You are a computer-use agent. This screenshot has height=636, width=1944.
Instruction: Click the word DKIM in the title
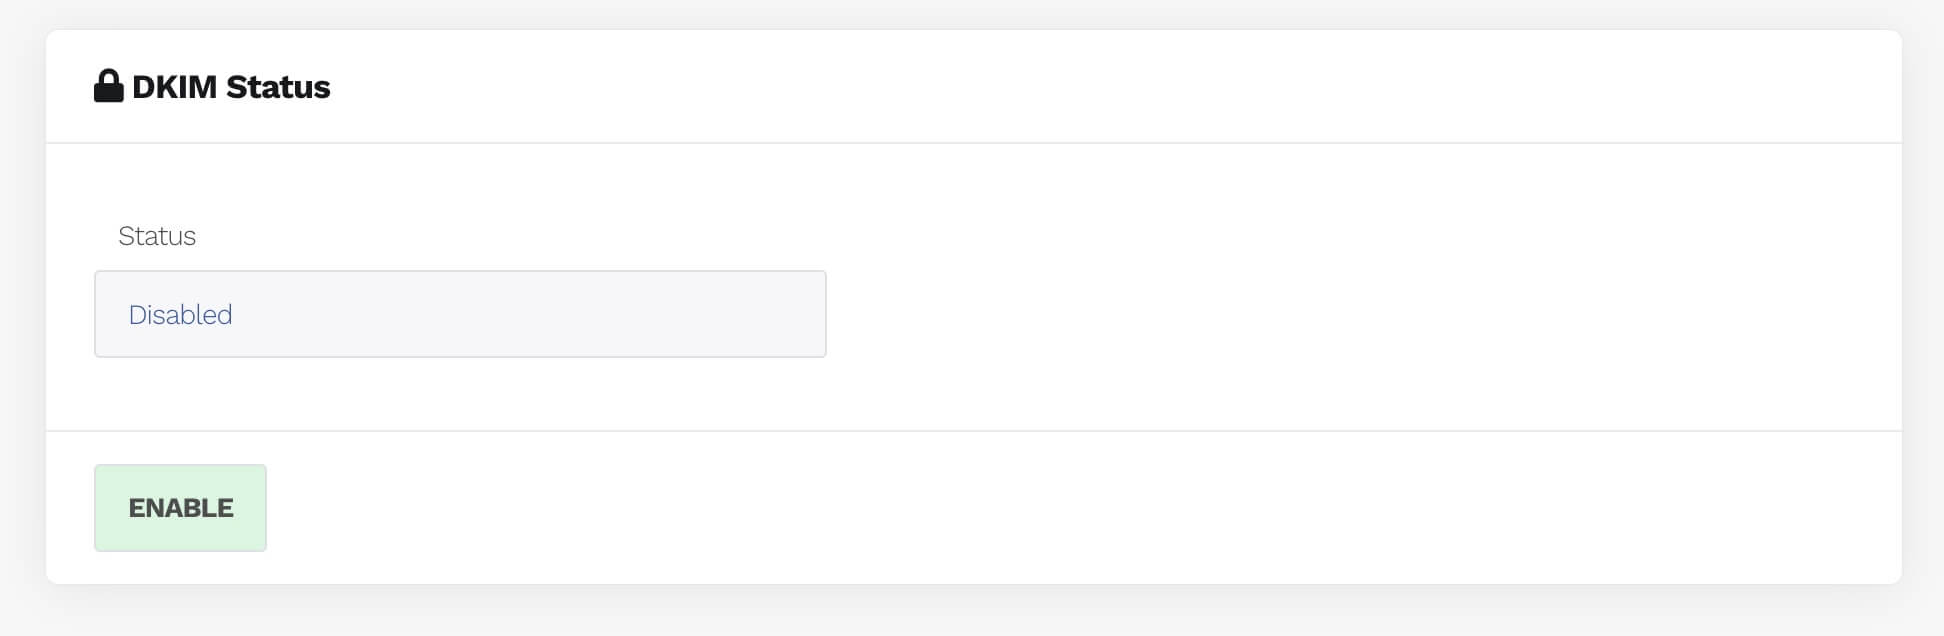click(x=175, y=87)
